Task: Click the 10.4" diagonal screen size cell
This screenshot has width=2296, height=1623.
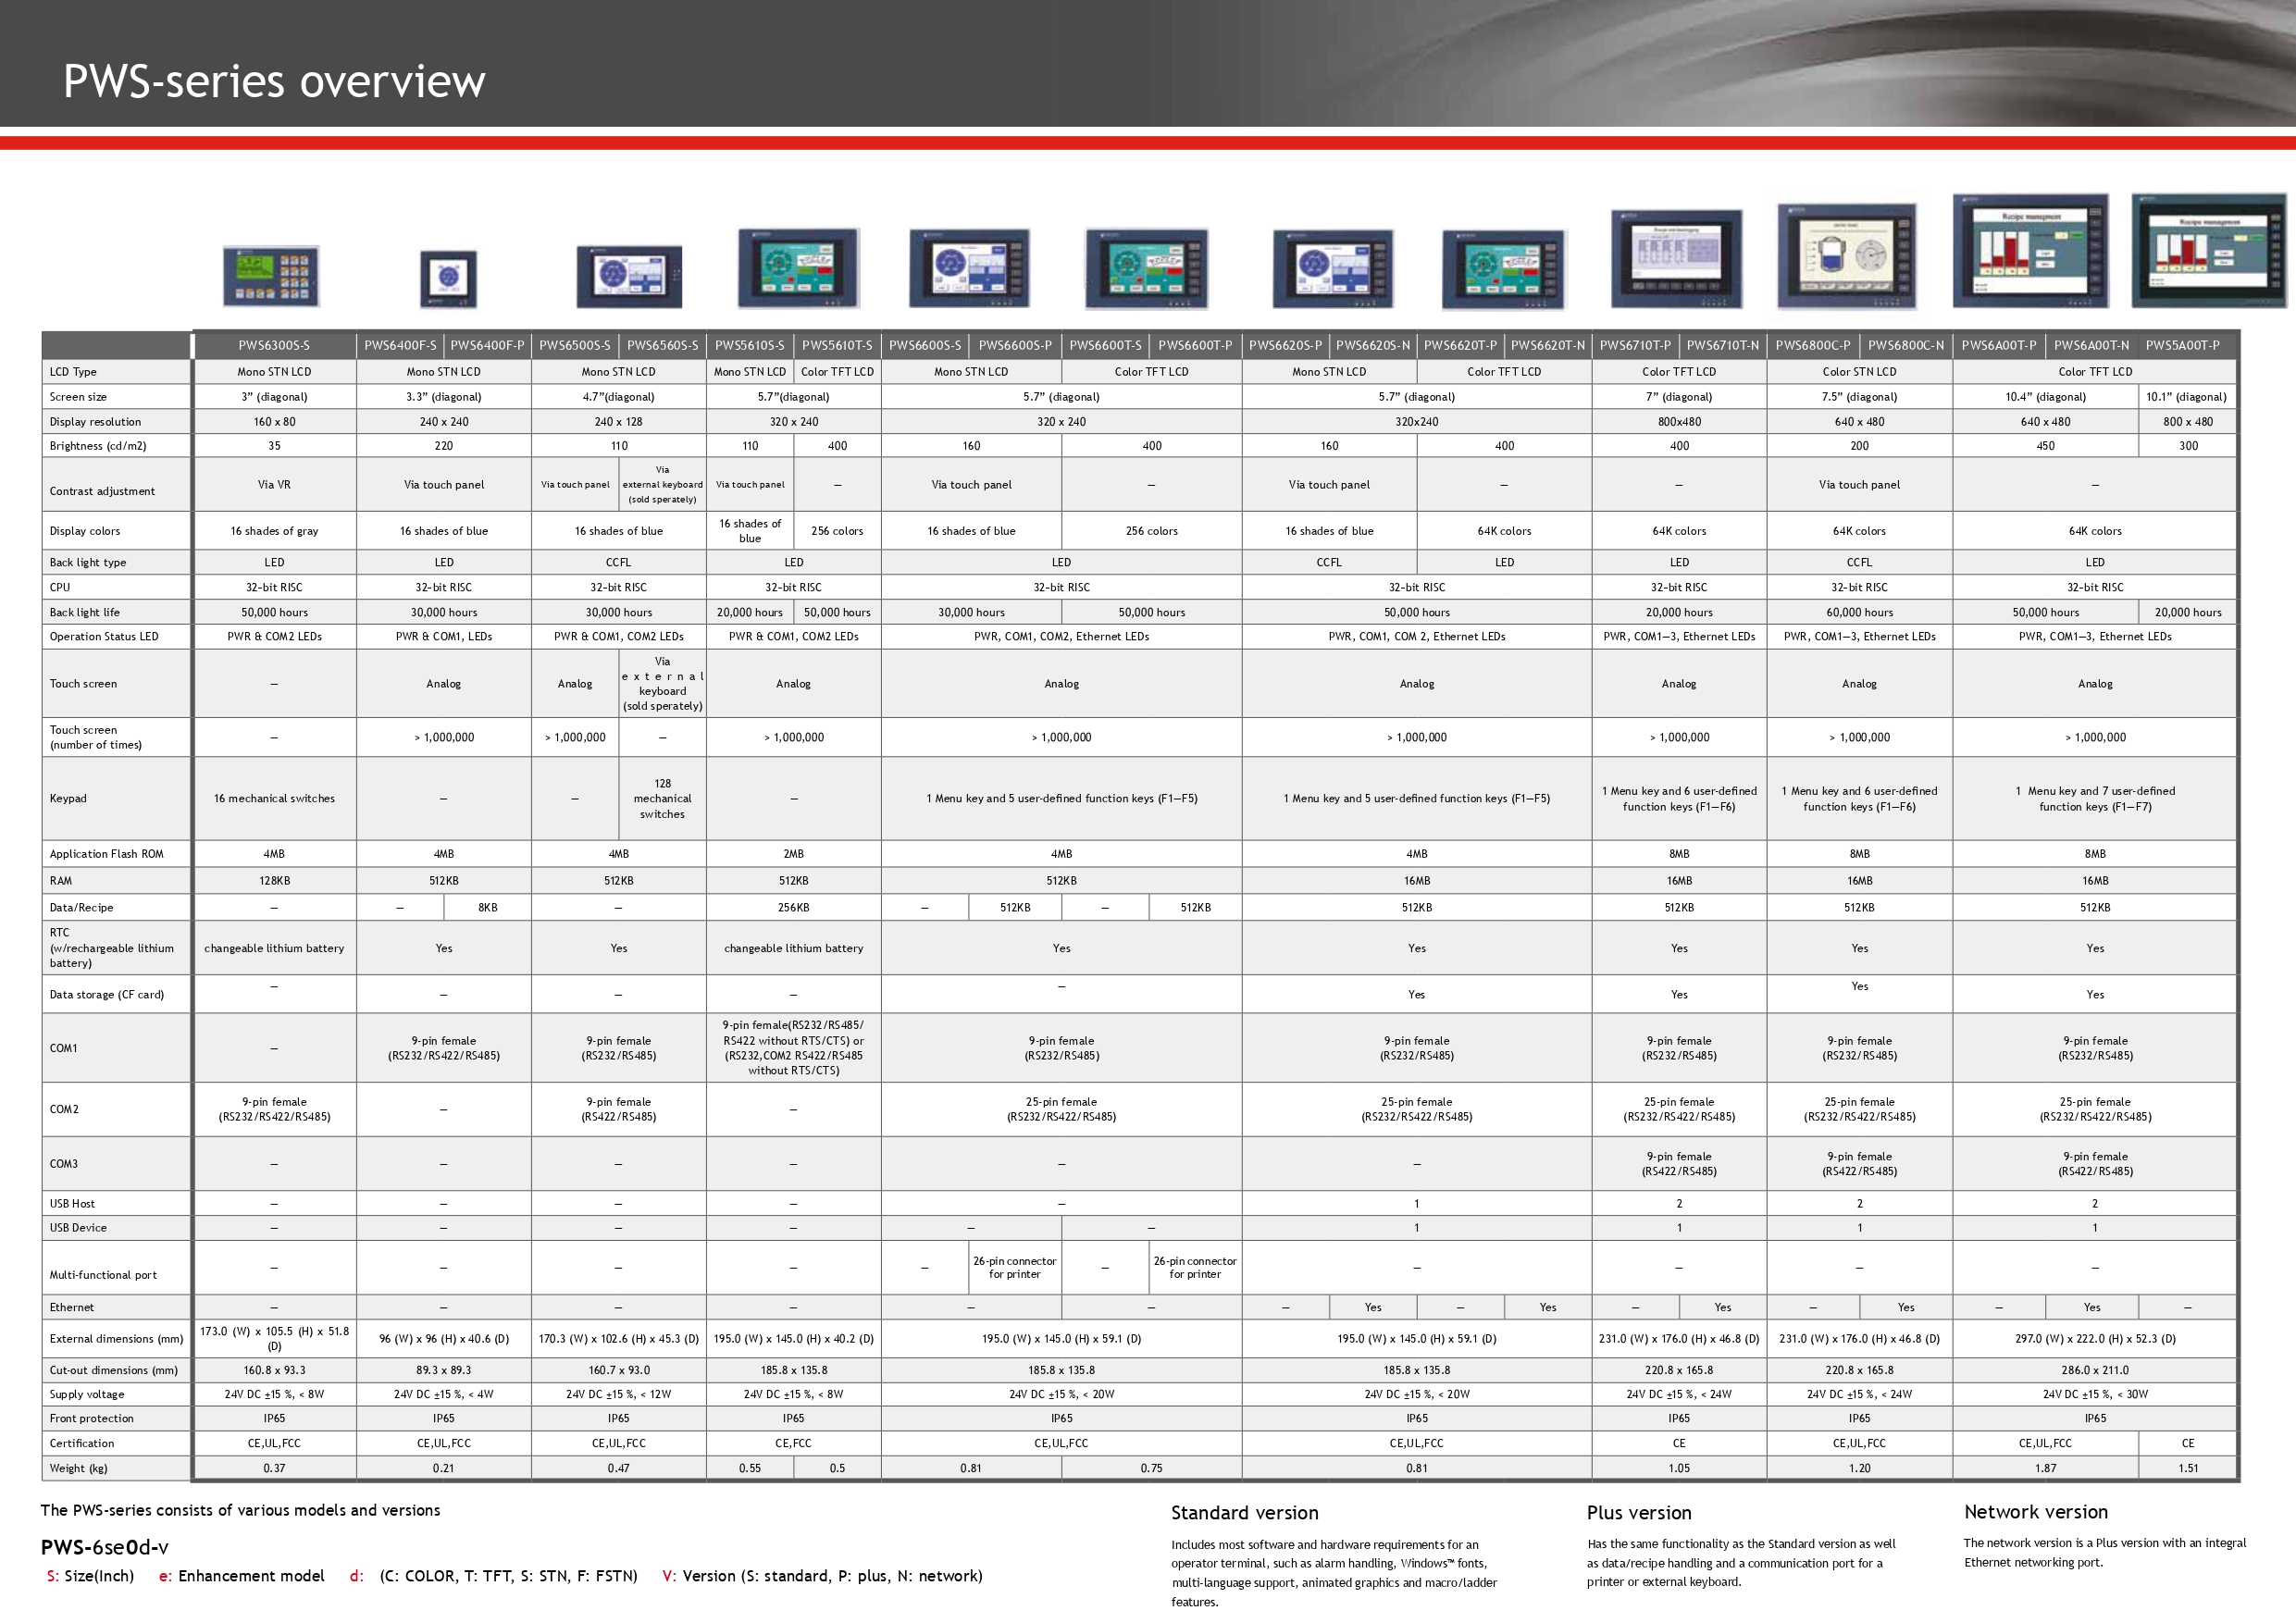Action: pos(2045,396)
